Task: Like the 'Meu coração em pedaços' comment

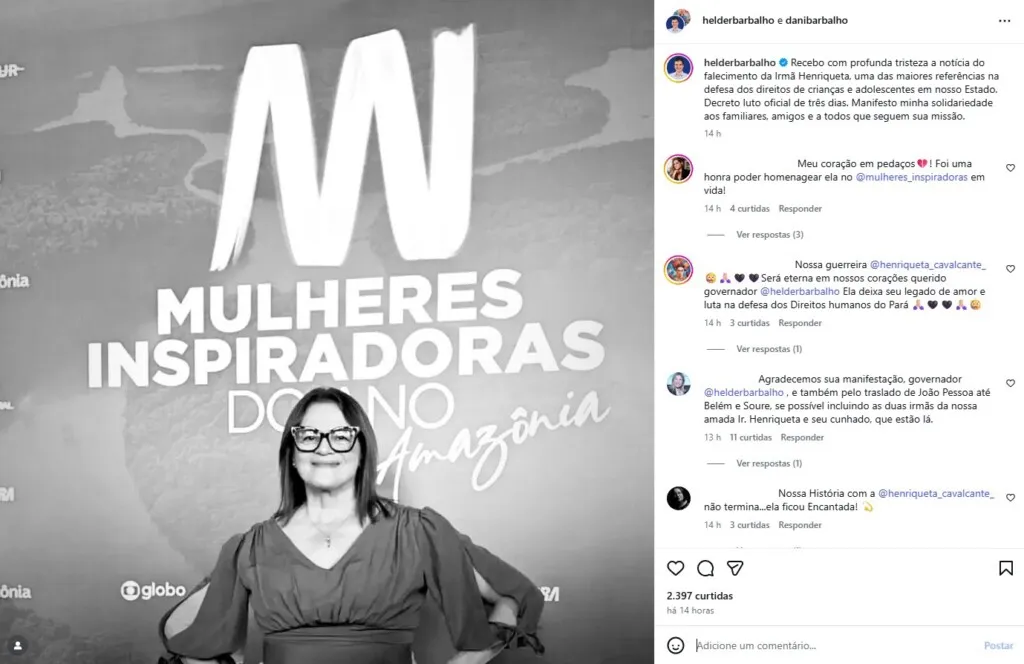Action: pos(1010,168)
